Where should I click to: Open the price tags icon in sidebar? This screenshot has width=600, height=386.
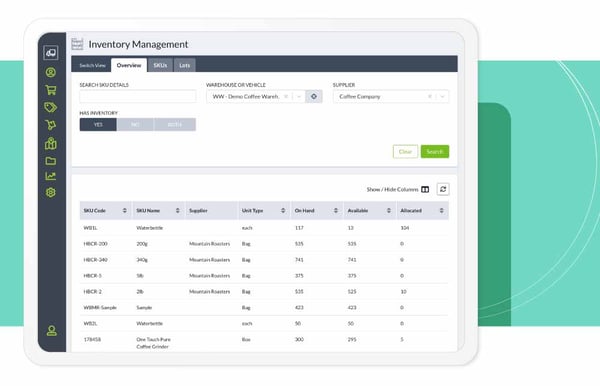pos(51,107)
